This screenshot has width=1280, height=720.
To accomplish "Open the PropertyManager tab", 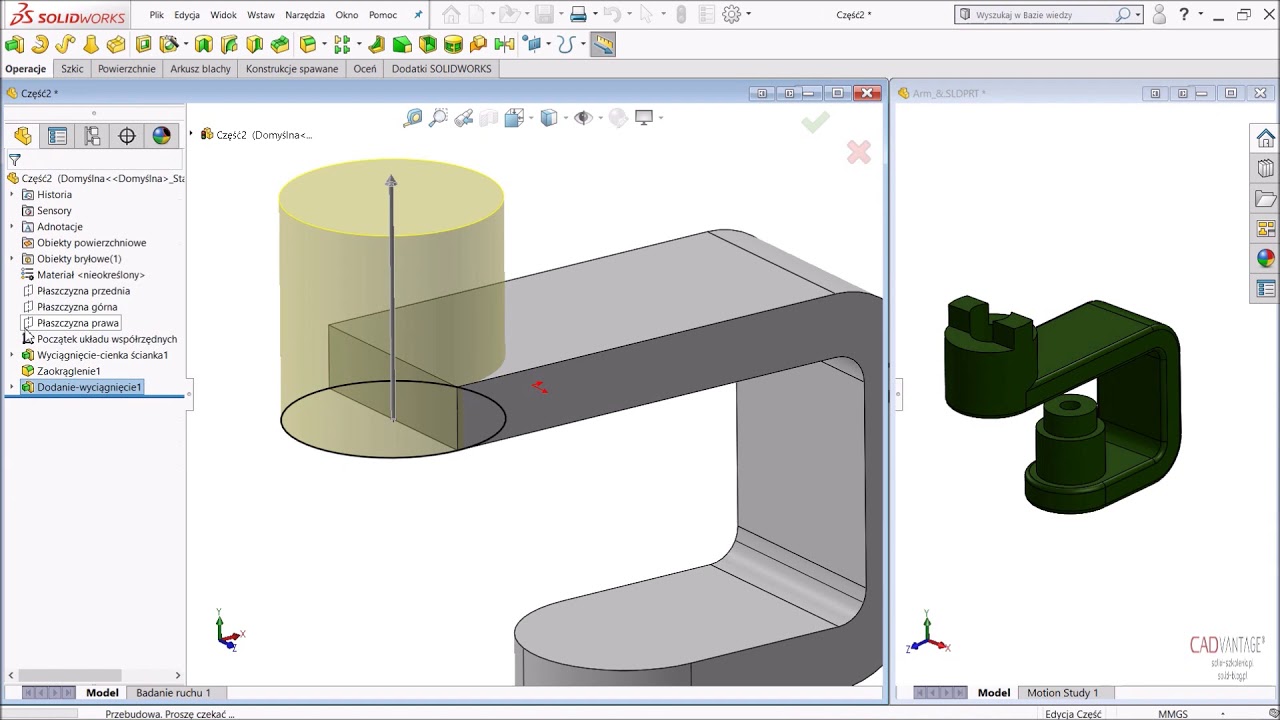I will coord(58,136).
